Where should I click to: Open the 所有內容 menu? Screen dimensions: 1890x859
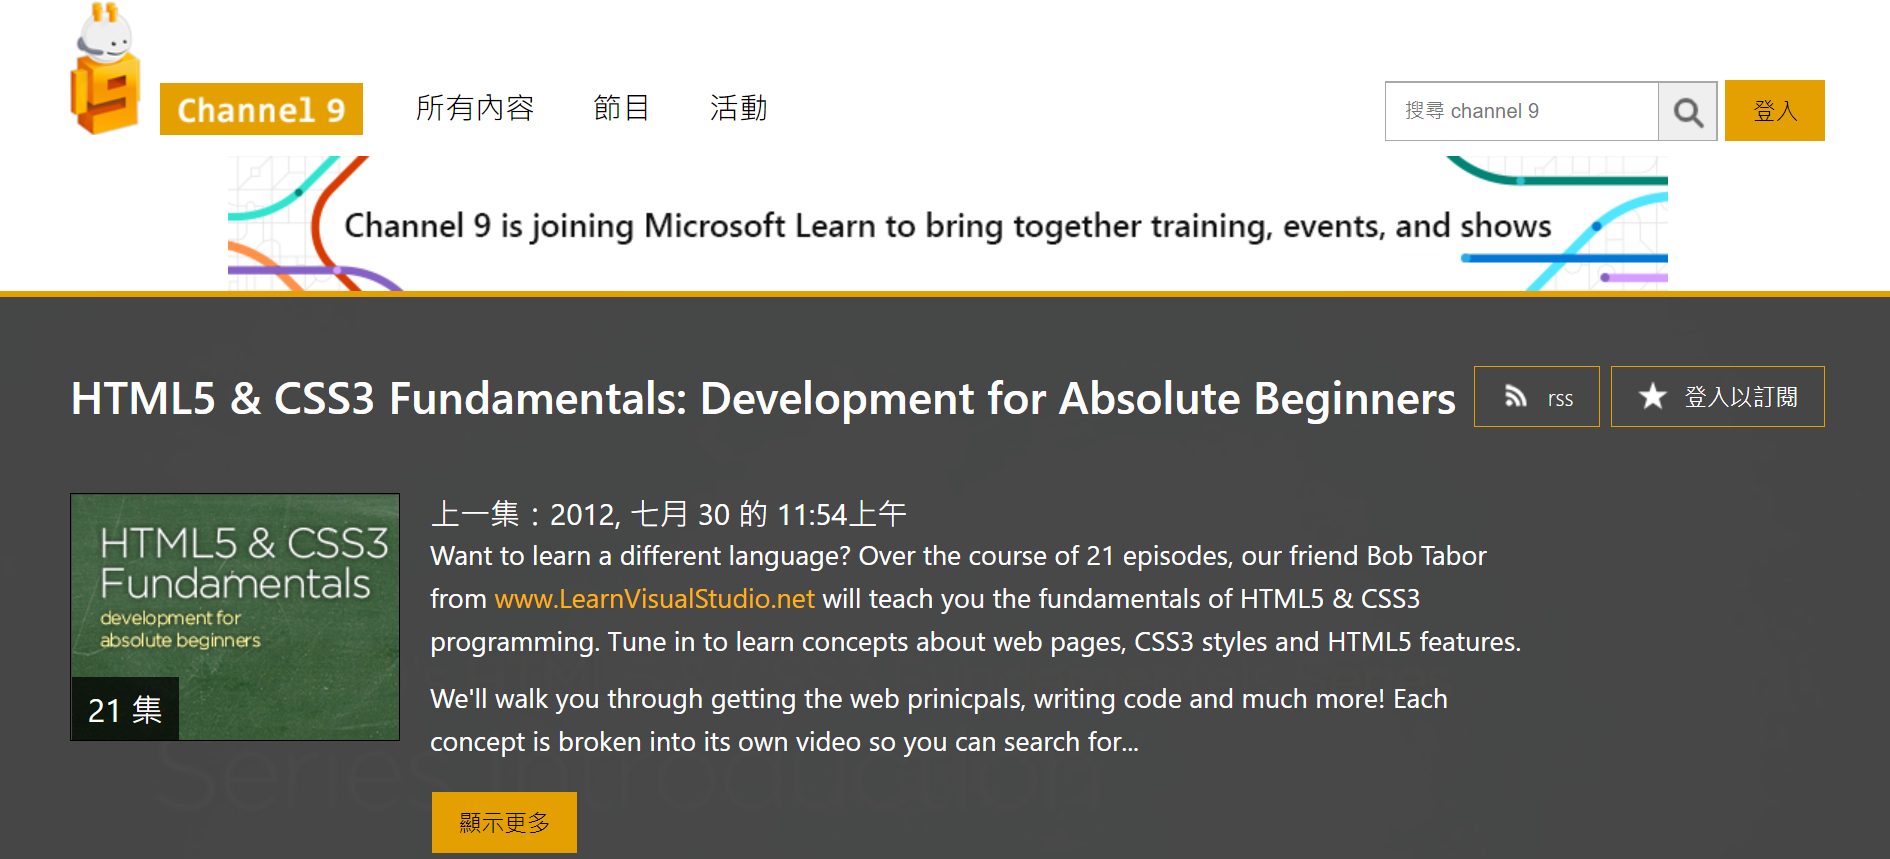[475, 108]
